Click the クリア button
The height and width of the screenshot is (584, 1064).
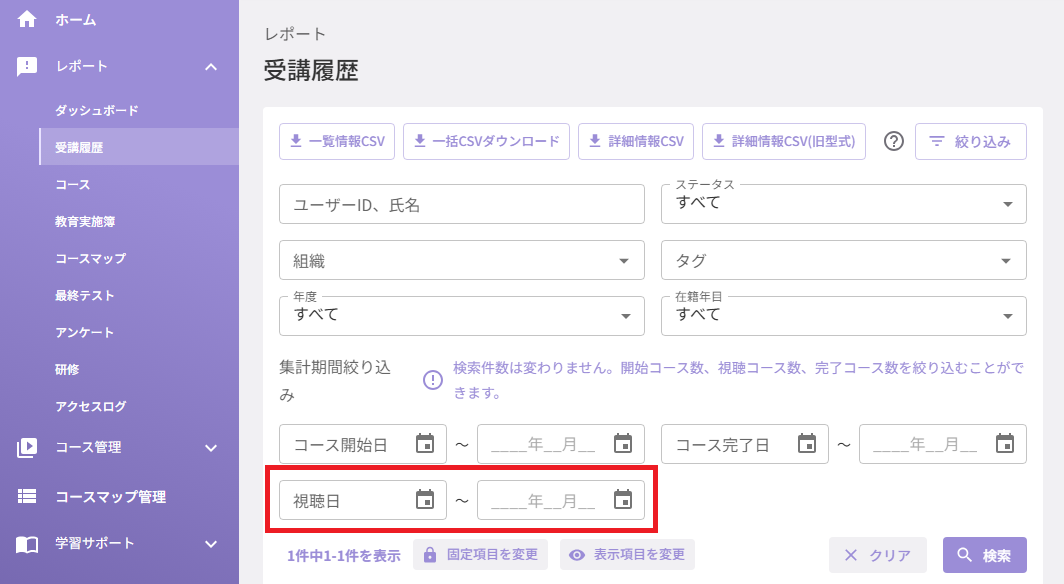(878, 555)
